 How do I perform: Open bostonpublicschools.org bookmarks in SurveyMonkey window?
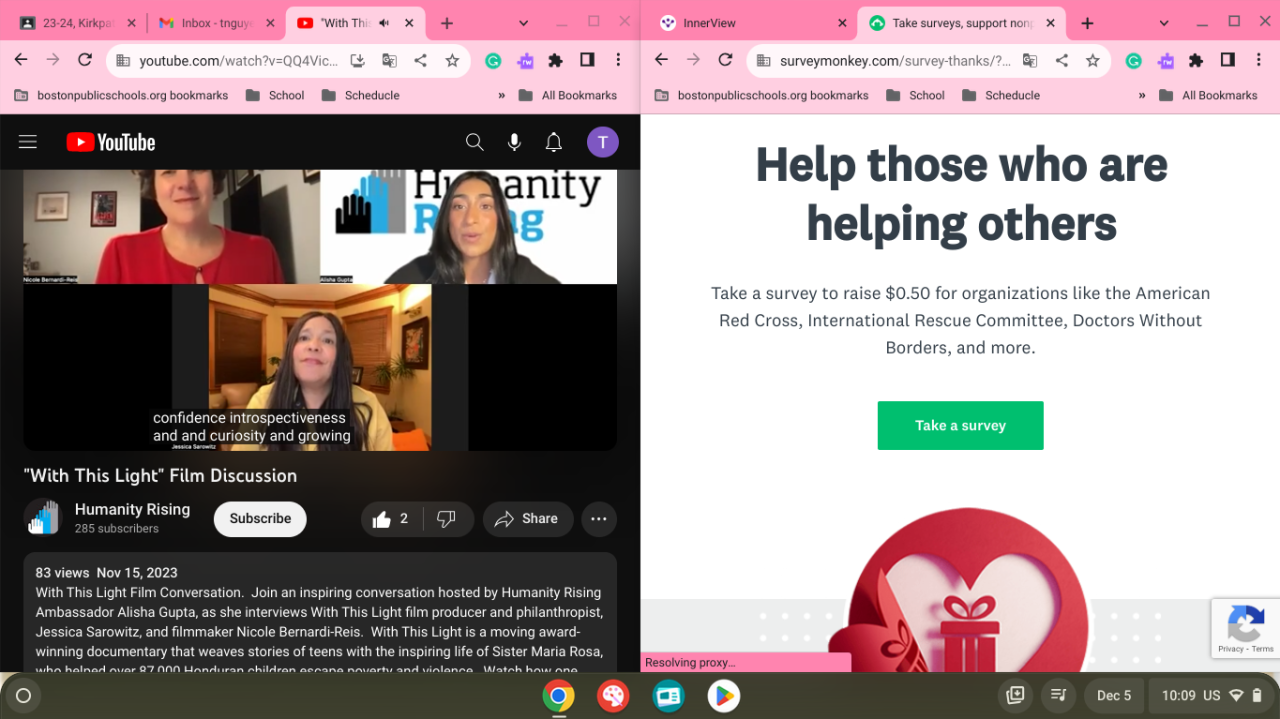click(761, 96)
